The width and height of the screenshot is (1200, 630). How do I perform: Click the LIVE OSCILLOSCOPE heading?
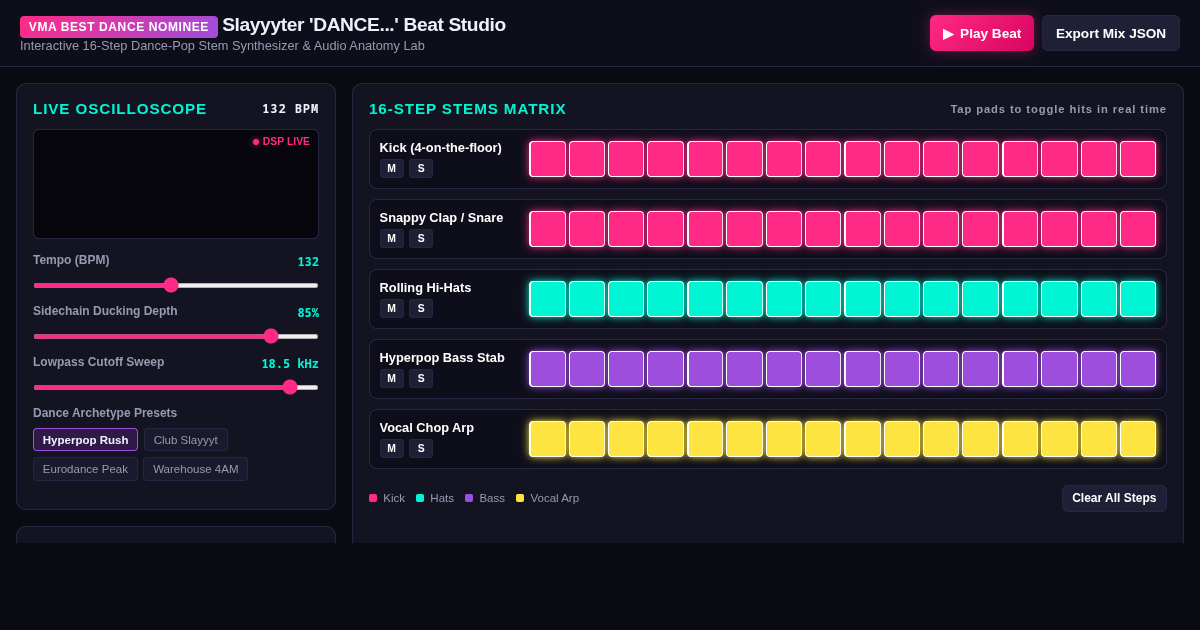click(x=120, y=109)
